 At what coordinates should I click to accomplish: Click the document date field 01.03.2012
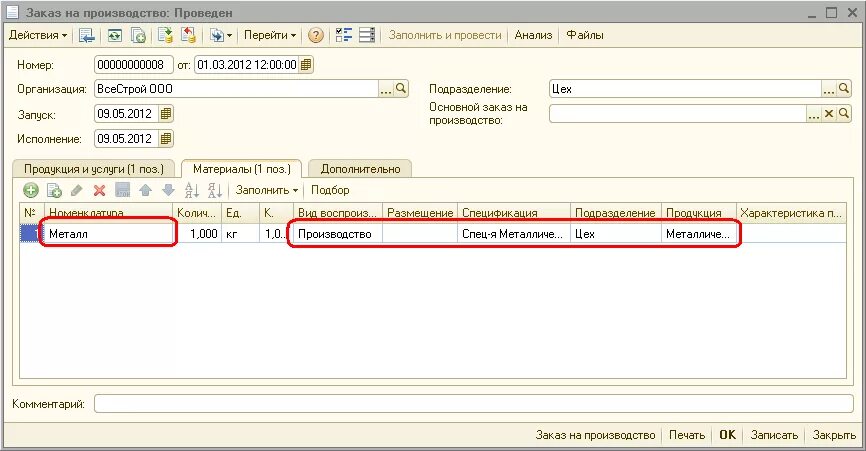(246, 65)
